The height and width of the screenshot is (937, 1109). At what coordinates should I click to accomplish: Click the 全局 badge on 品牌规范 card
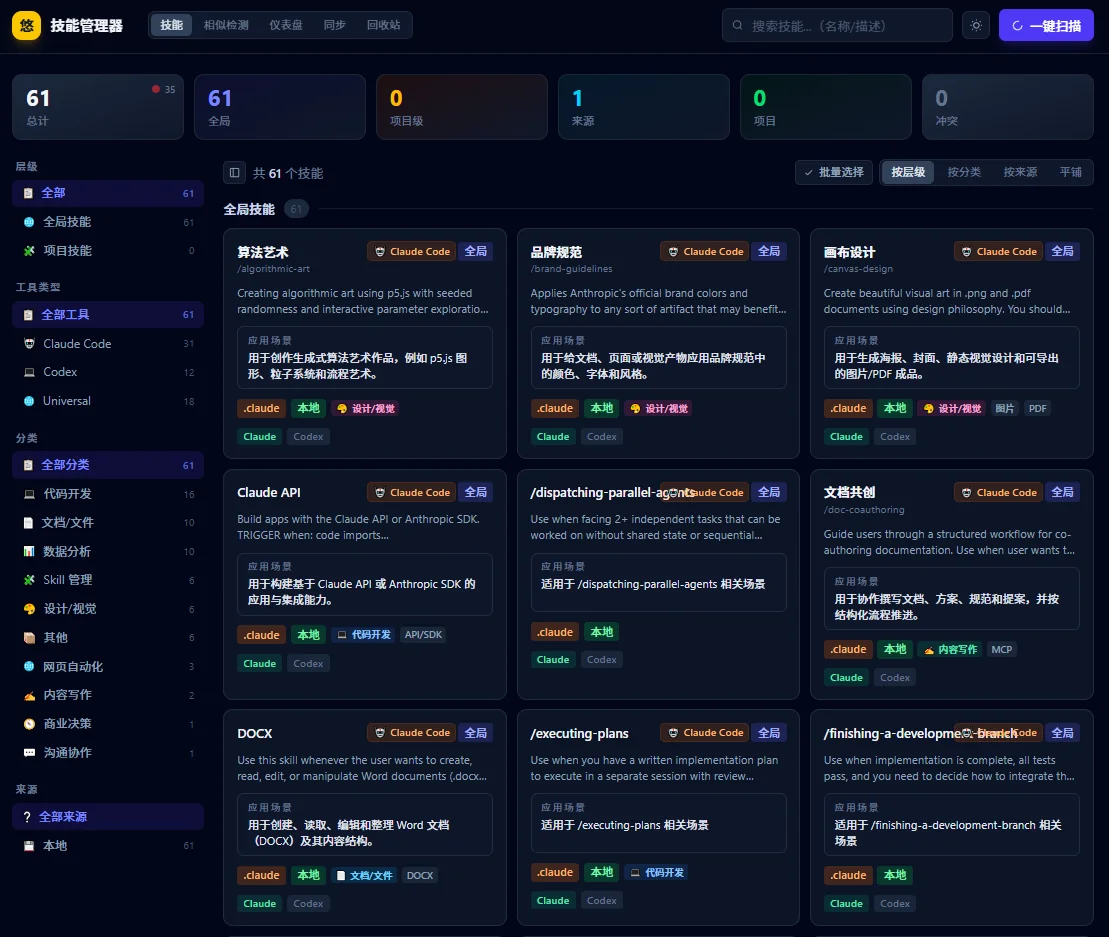point(769,252)
